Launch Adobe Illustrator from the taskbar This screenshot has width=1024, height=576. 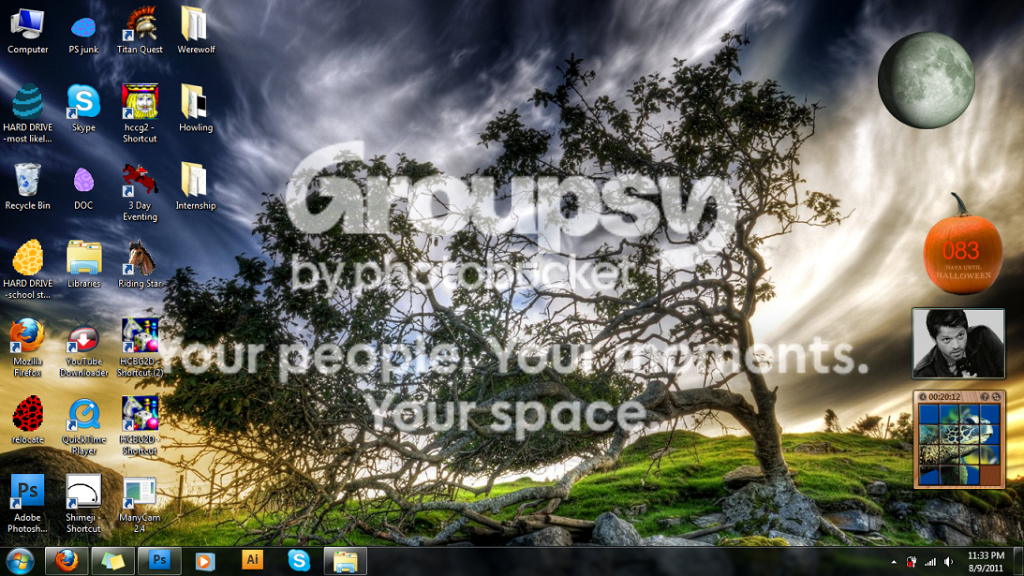(x=252, y=561)
